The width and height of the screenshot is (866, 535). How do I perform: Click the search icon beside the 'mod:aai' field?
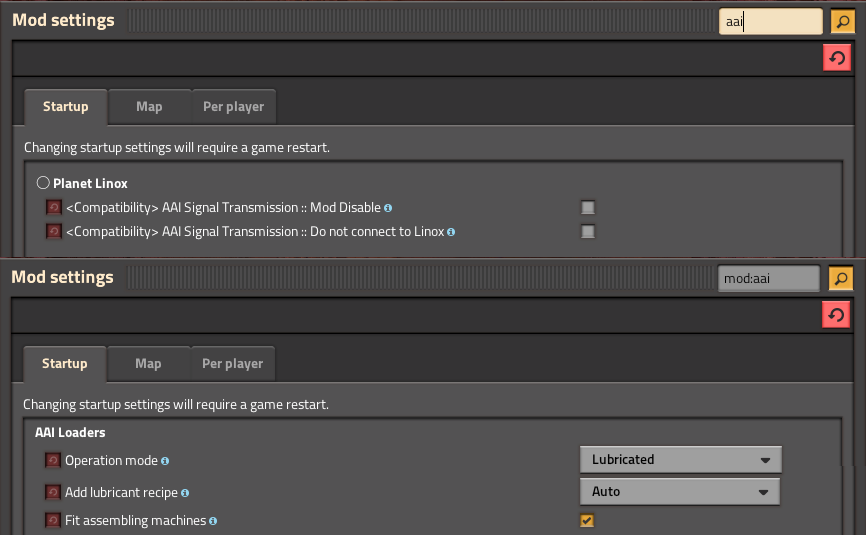(x=842, y=278)
